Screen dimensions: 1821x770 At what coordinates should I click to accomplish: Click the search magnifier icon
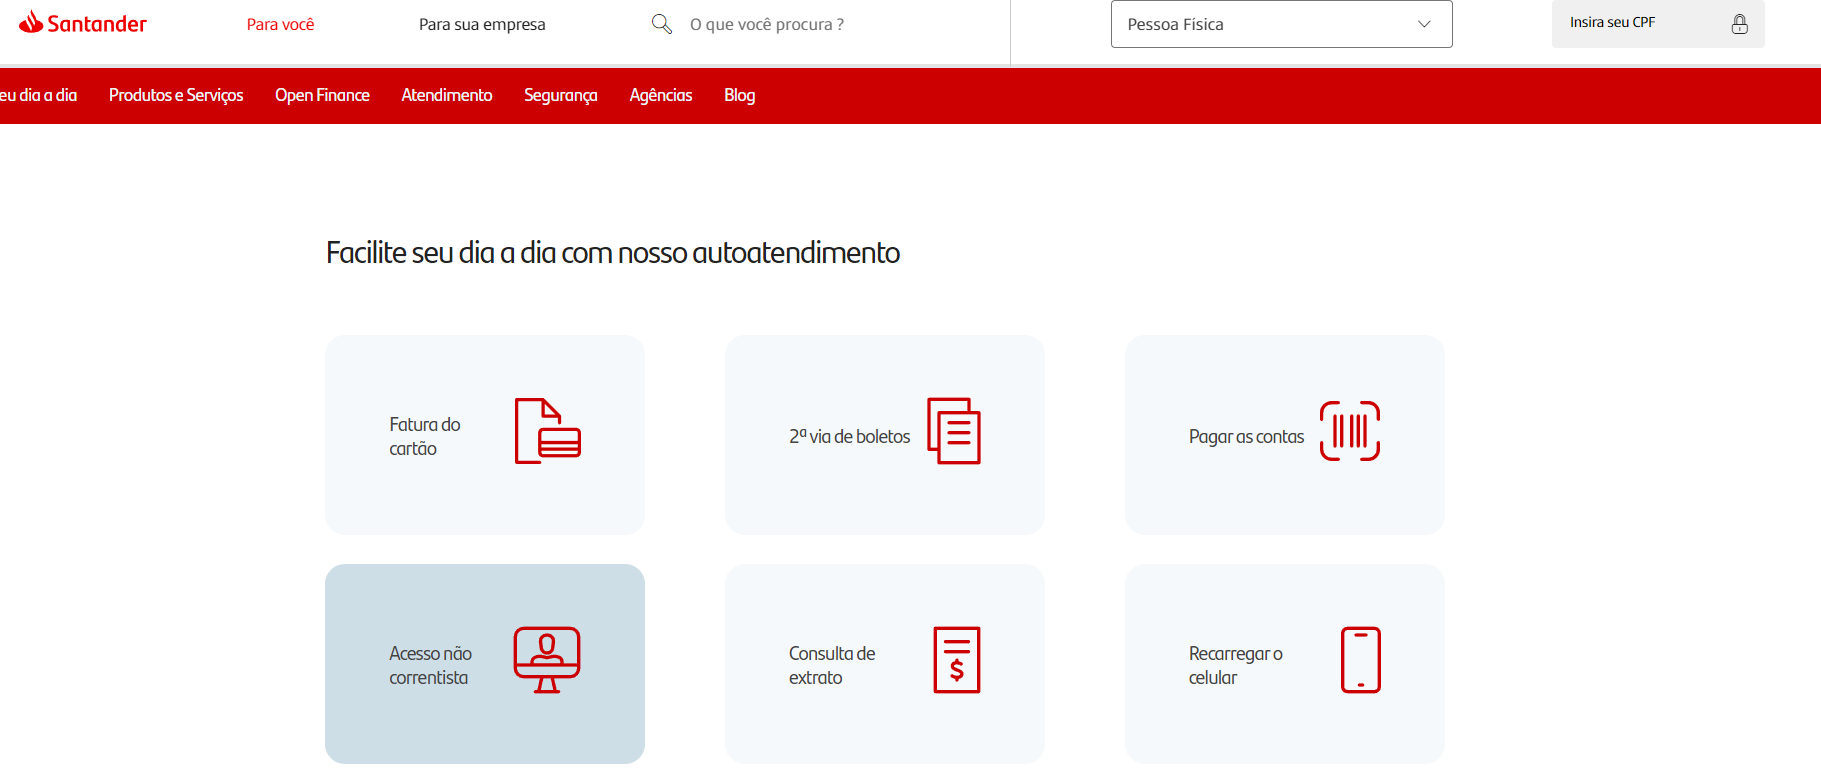tap(661, 23)
